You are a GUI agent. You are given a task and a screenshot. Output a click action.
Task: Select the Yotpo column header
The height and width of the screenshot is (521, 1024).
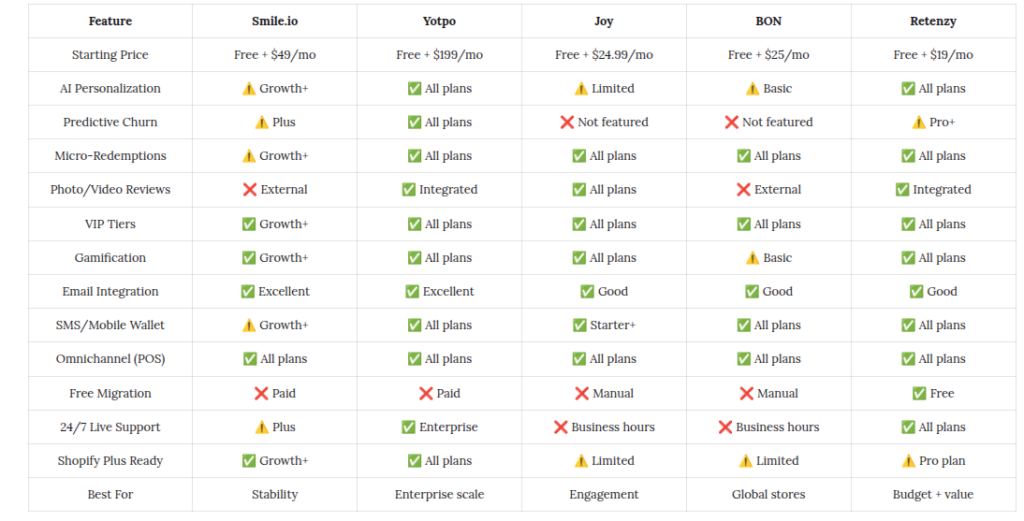pos(439,21)
